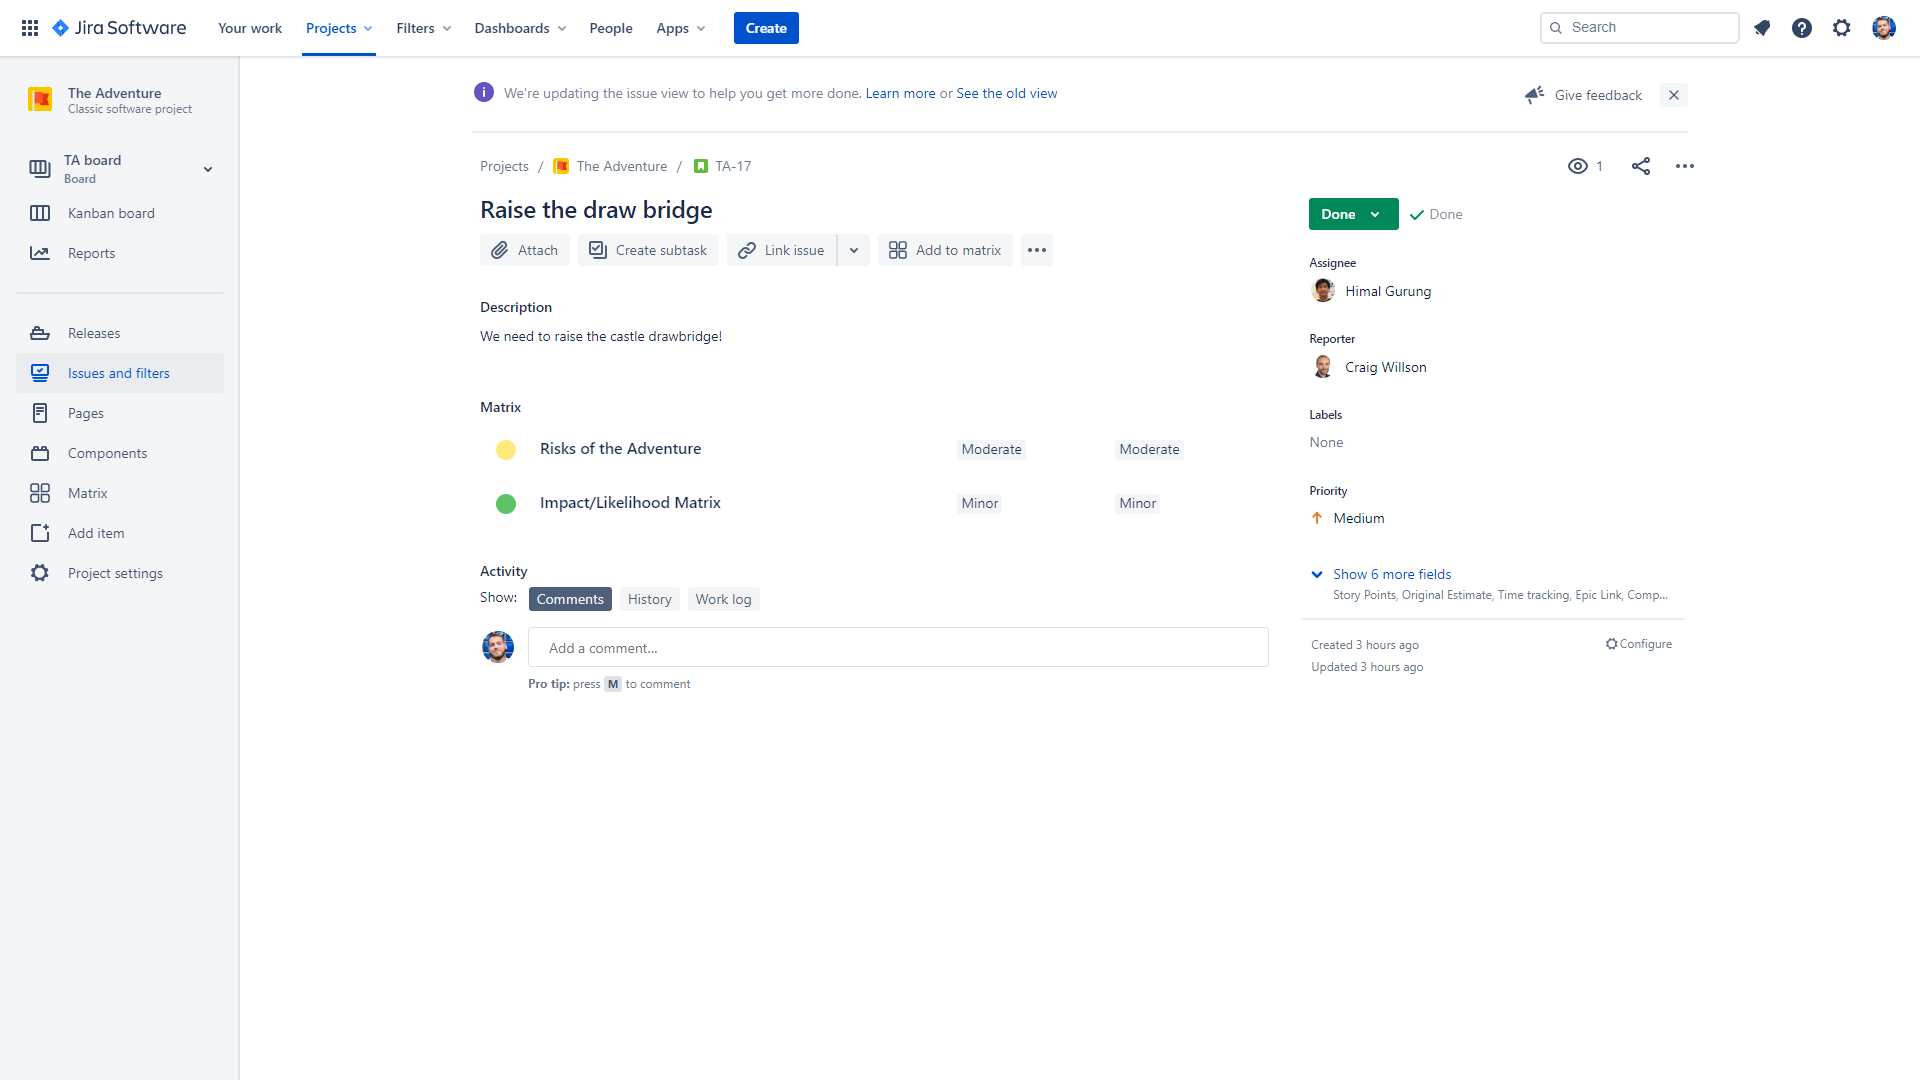Image resolution: width=1920 pixels, height=1080 pixels.
Task: Open the Dashboards menu
Action: 520,28
